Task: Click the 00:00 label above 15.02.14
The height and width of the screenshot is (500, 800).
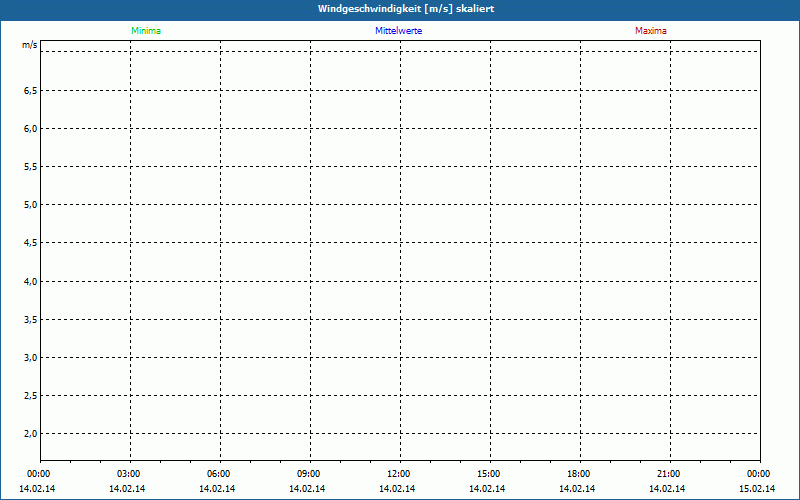Action: point(759,474)
